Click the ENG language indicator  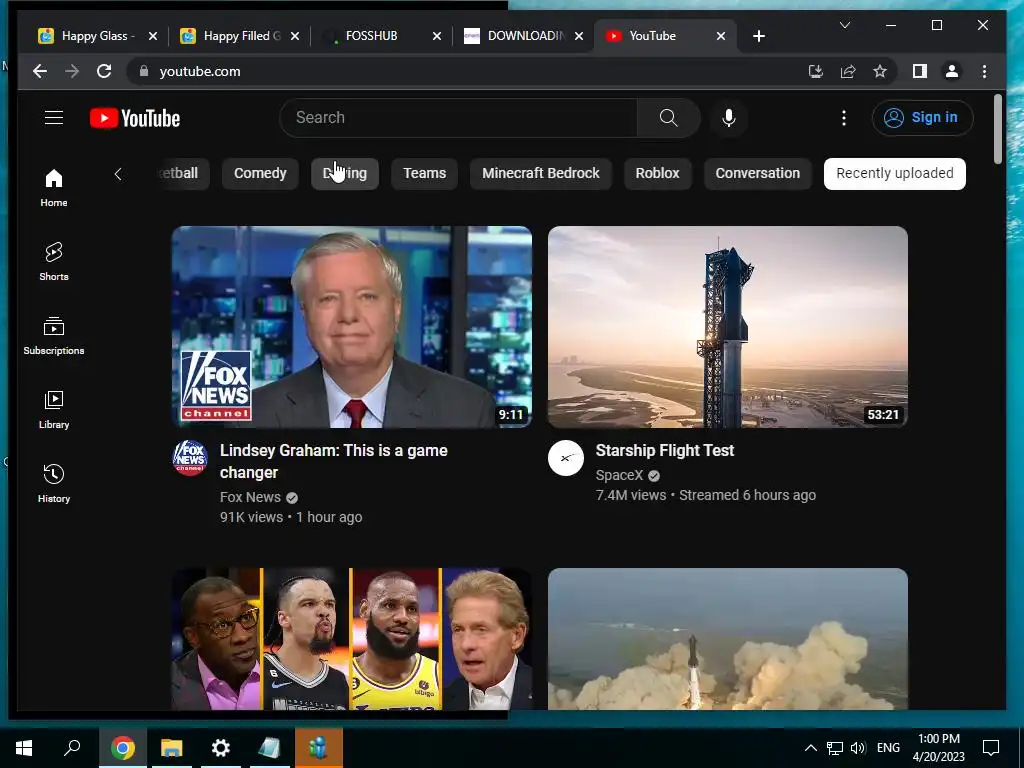click(888, 748)
